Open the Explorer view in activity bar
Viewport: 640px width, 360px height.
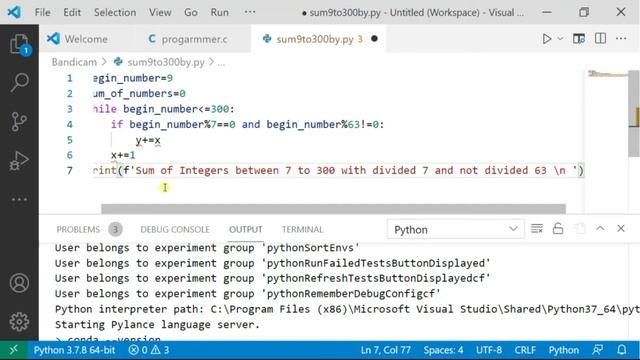(19, 44)
